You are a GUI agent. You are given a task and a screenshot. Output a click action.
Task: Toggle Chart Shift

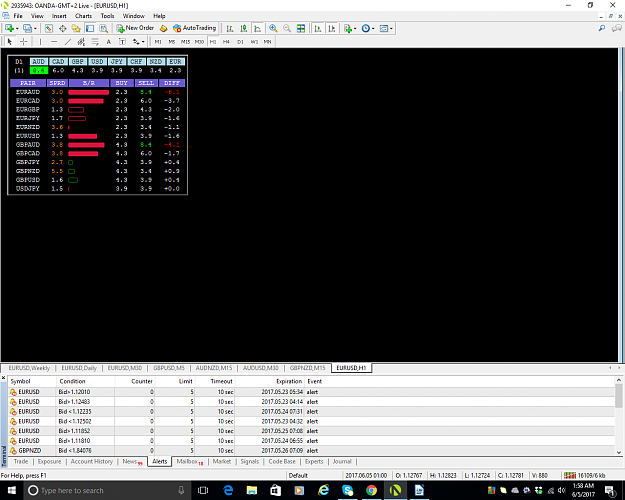pyautogui.click(x=332, y=28)
